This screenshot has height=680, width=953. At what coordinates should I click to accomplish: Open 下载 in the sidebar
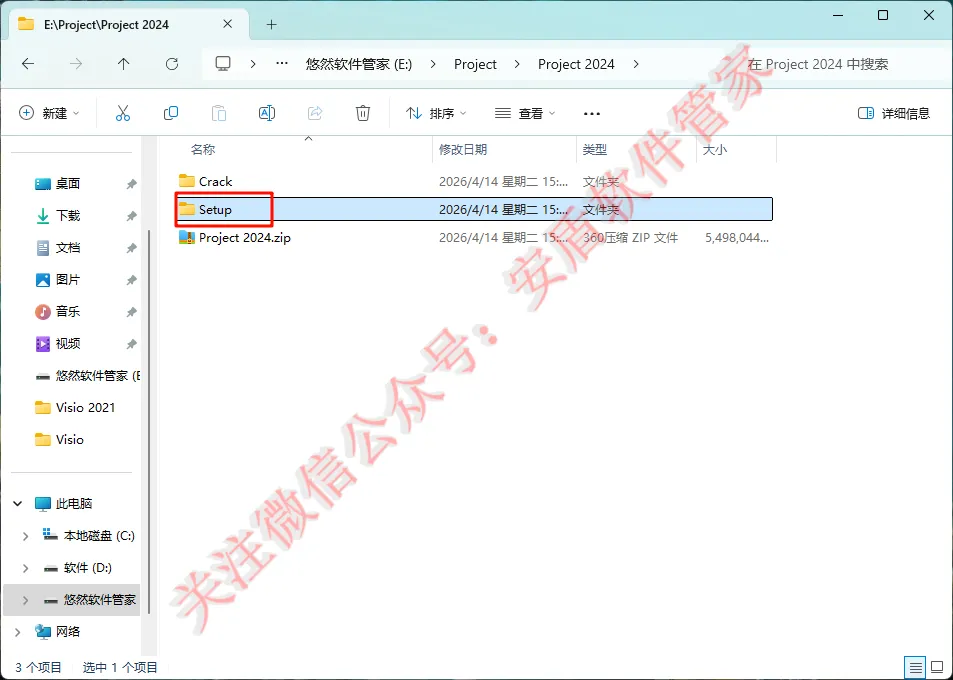(67, 216)
